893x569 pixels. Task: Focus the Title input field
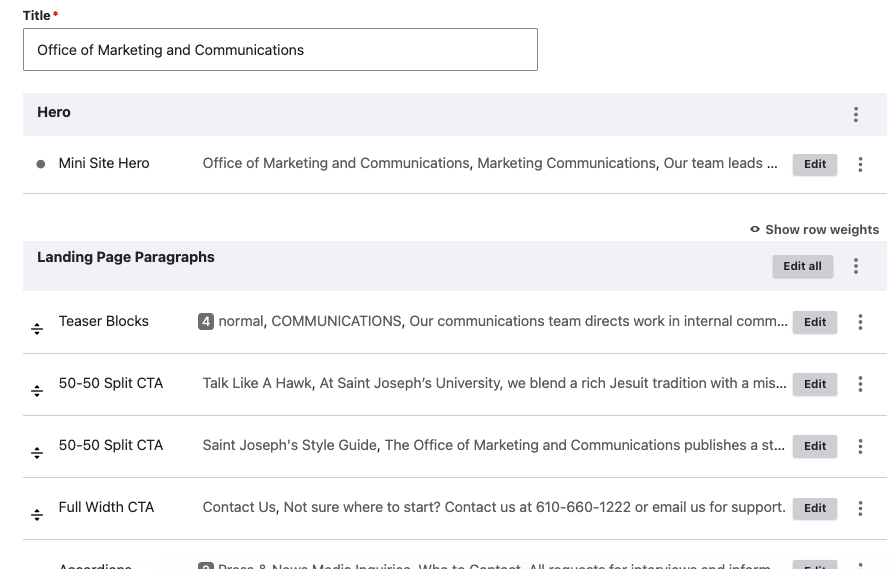tap(280, 50)
